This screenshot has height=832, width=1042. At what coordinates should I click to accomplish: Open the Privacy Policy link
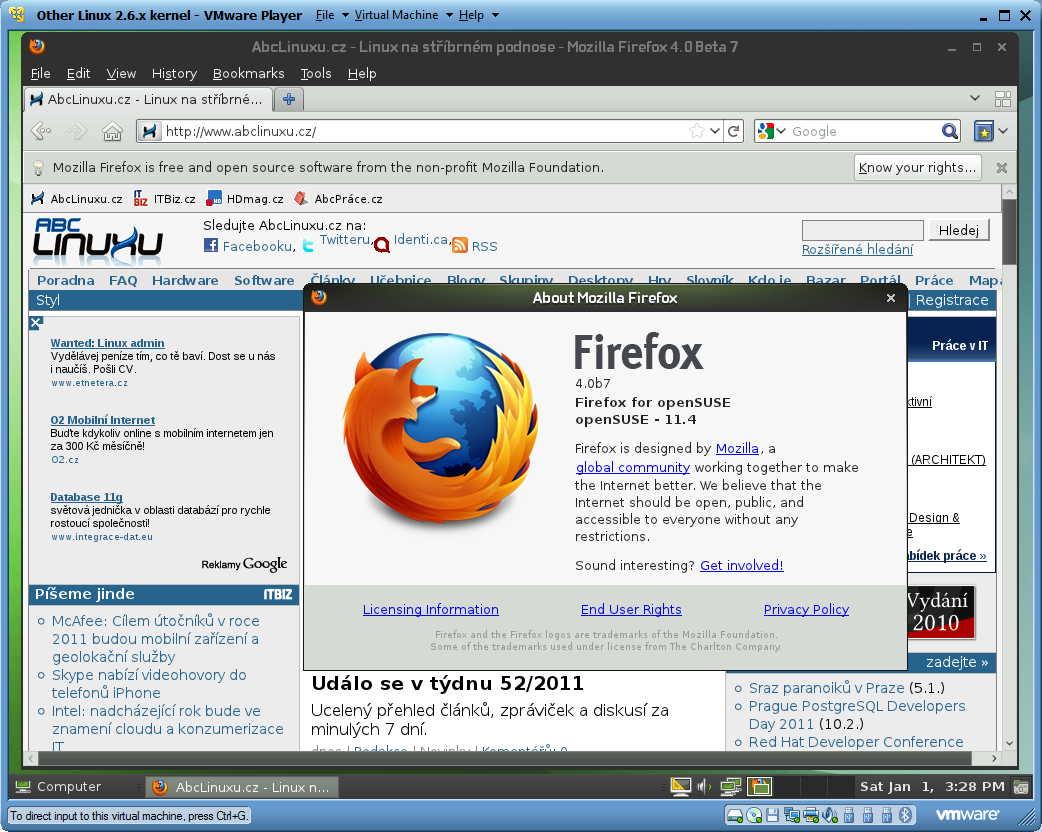pyautogui.click(x=806, y=609)
